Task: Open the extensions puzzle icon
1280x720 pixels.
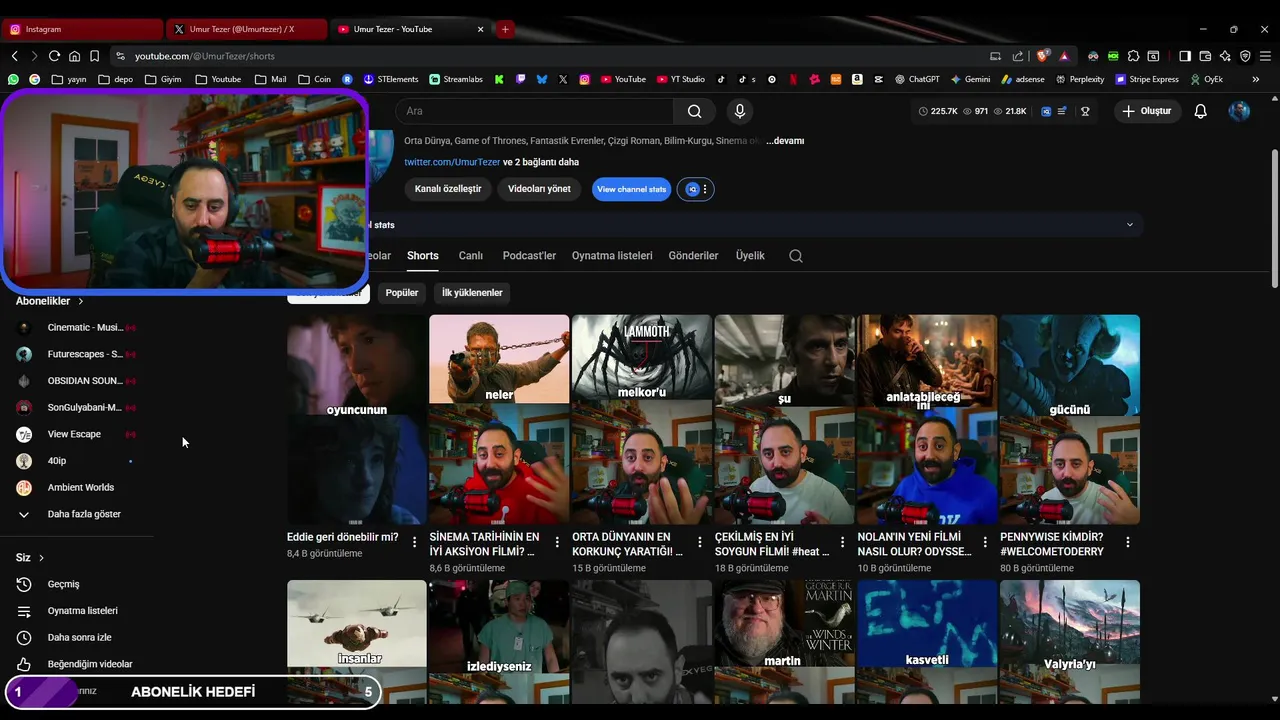Action: (x=1133, y=56)
